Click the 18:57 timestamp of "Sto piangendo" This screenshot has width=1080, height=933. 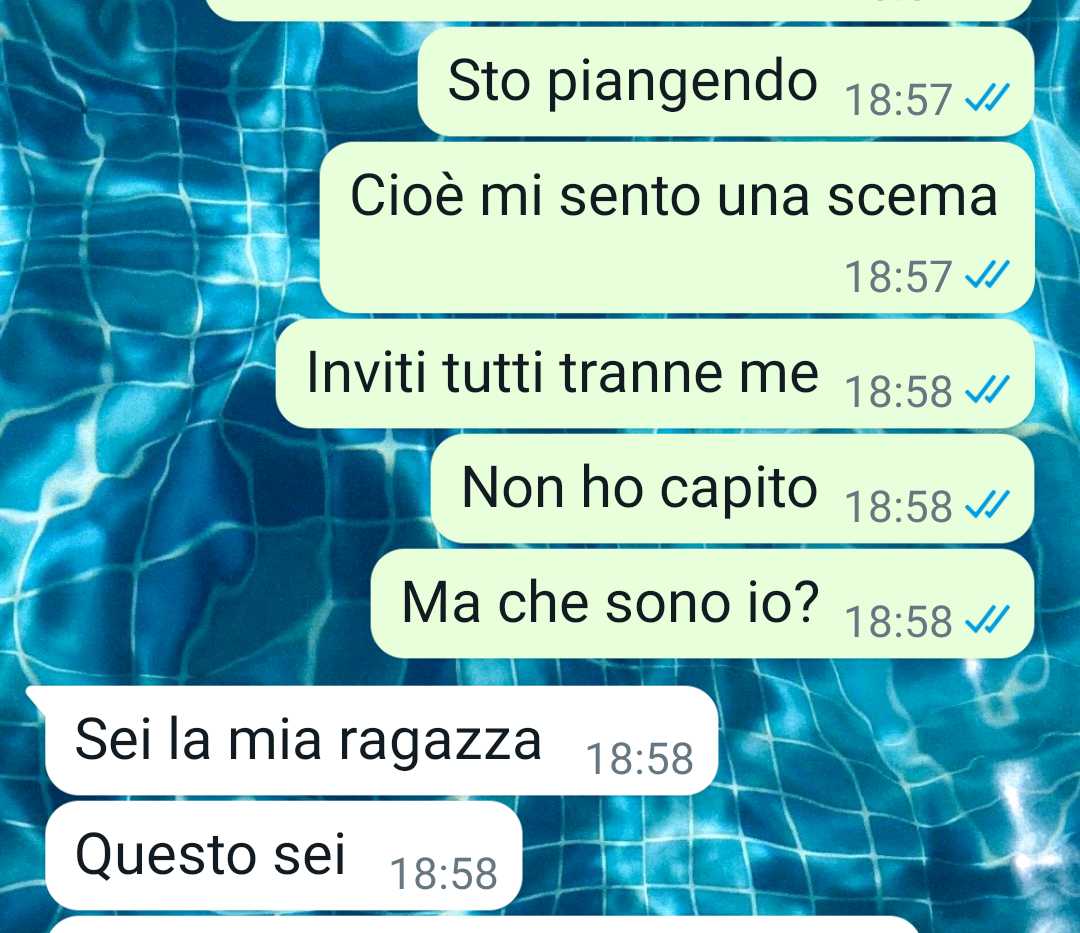pos(898,100)
